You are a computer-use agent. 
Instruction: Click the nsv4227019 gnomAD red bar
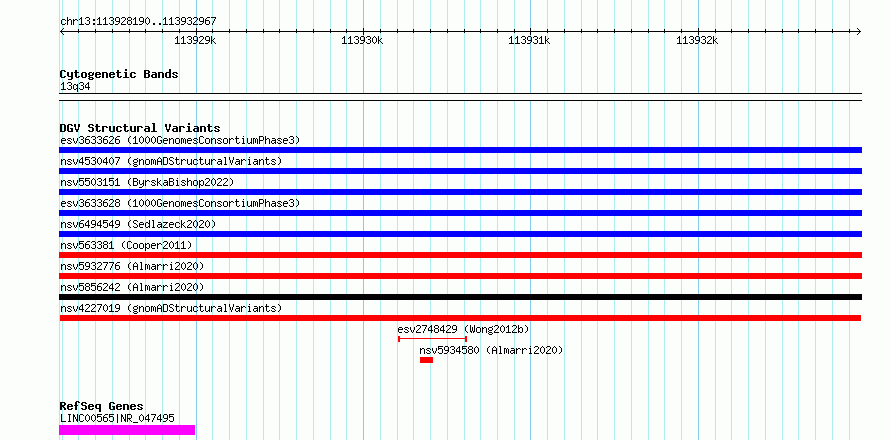coord(460,318)
